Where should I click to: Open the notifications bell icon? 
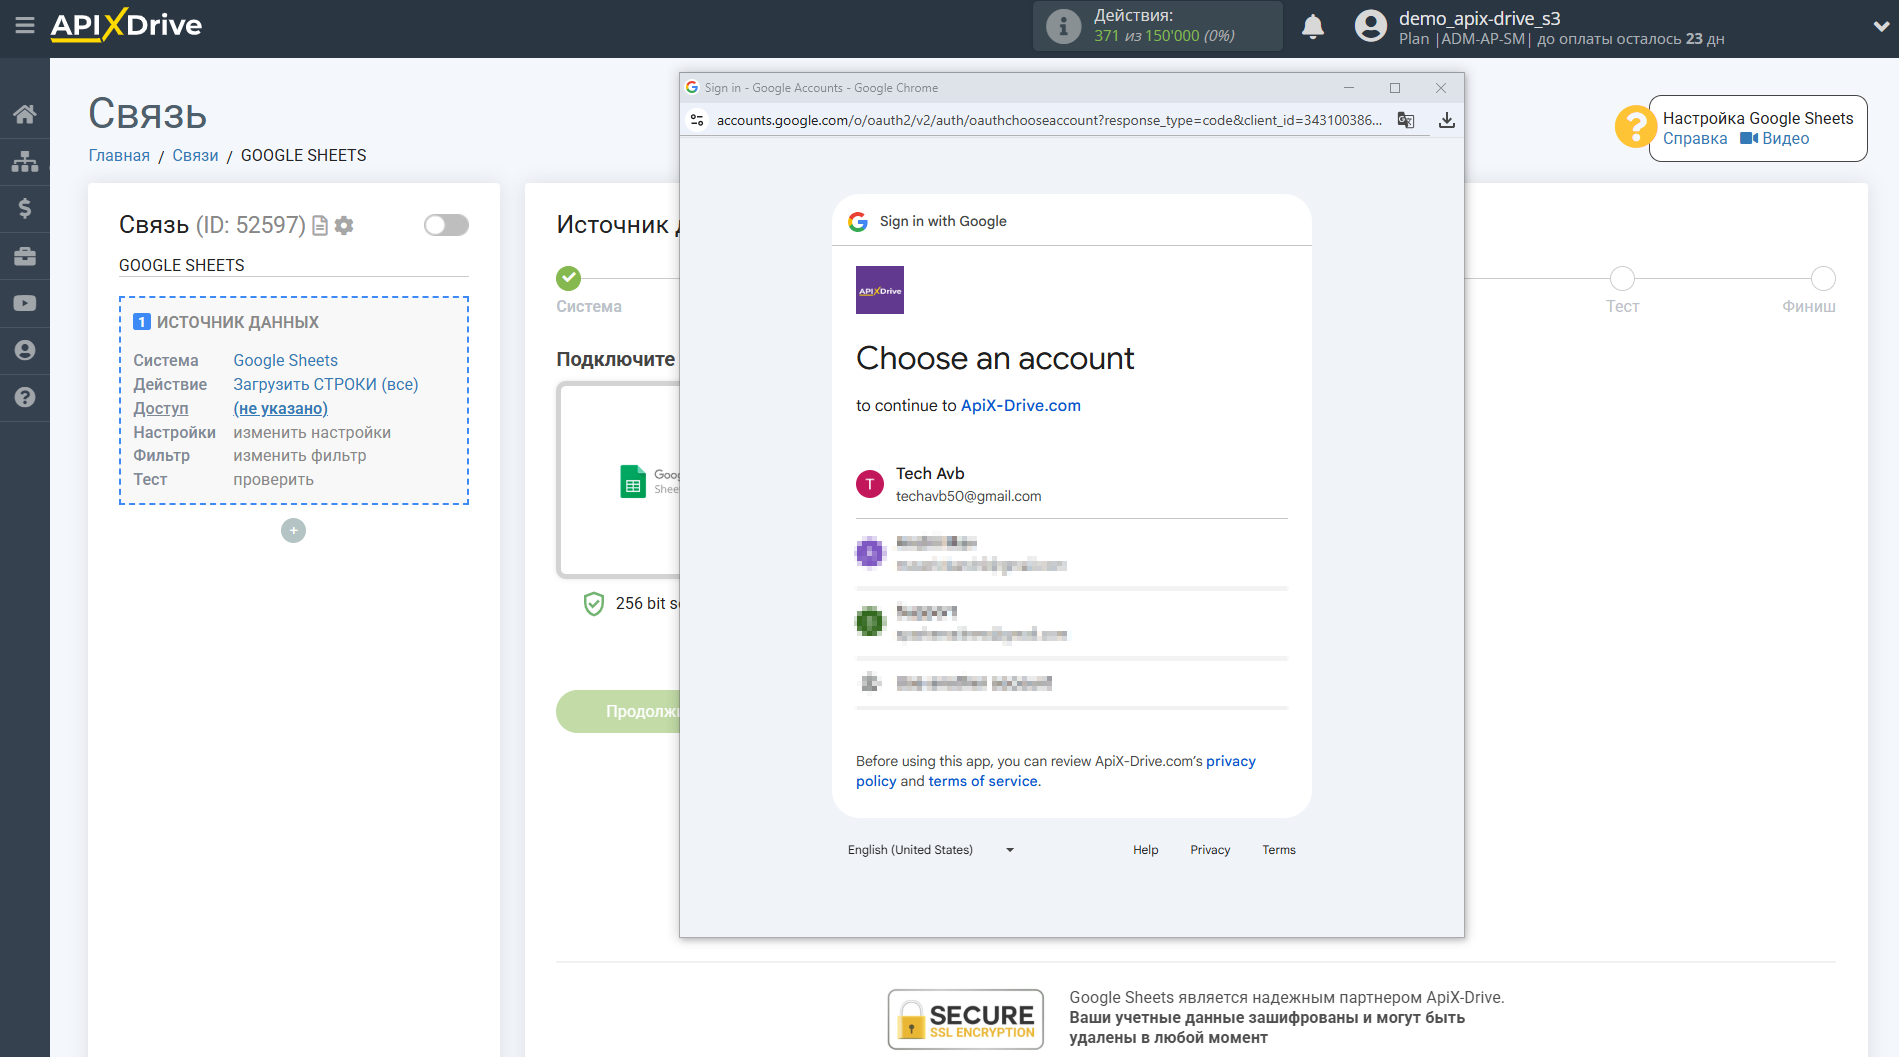coord(1312,26)
